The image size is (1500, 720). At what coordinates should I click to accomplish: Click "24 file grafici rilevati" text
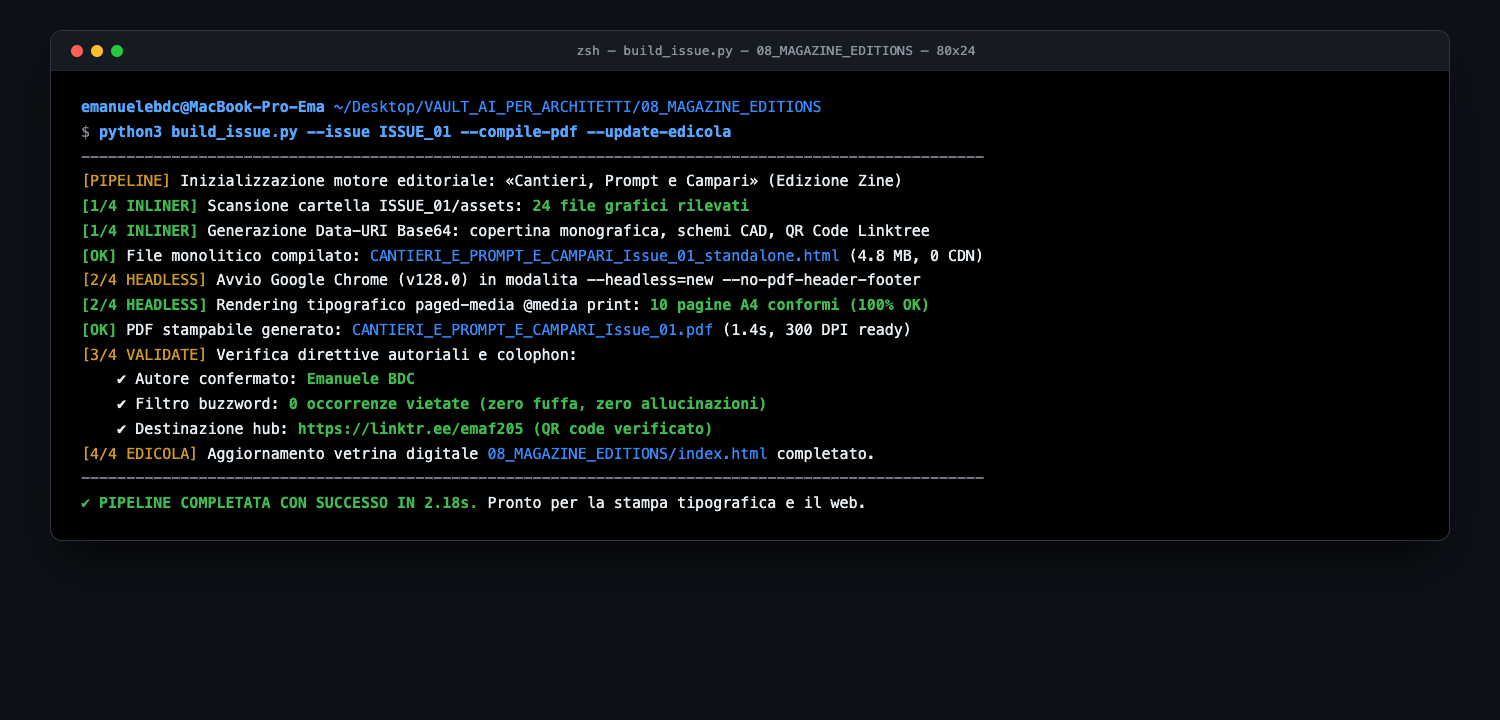click(640, 206)
